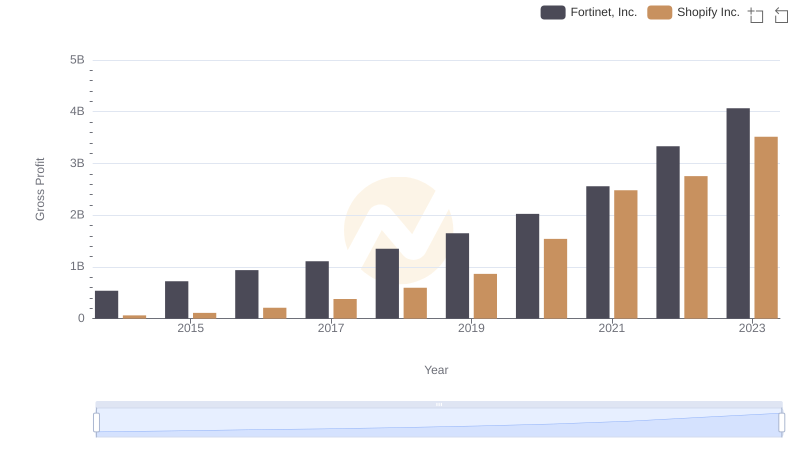Select Shopify bar for 2021
Screen dimensions: 800x461
click(626, 254)
